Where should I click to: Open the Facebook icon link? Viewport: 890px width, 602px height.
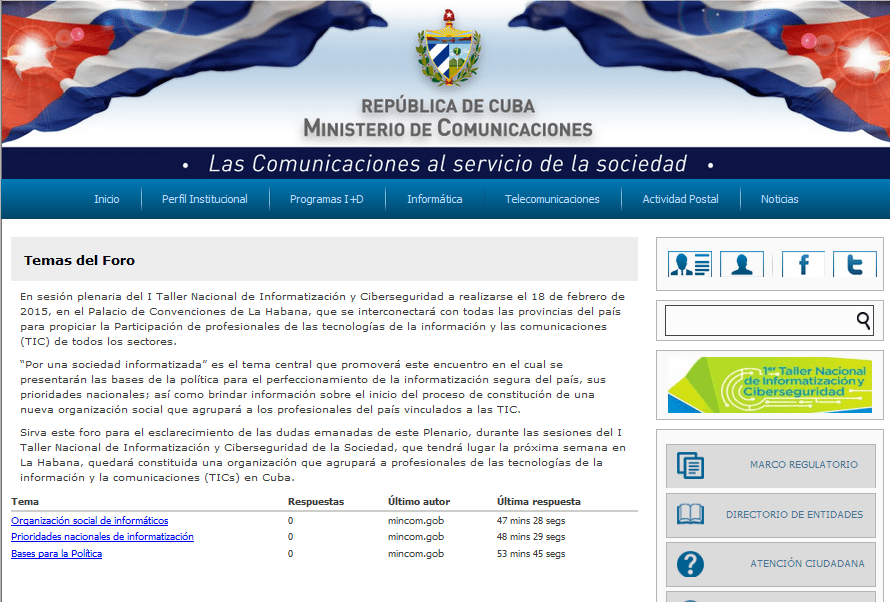point(803,264)
